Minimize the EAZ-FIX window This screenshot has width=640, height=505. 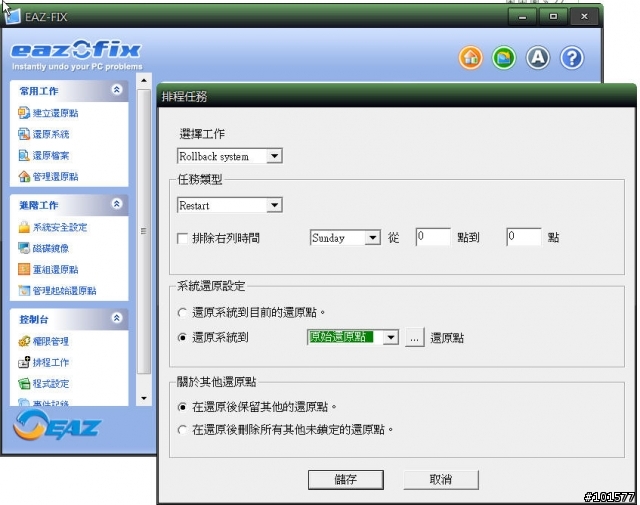point(522,17)
